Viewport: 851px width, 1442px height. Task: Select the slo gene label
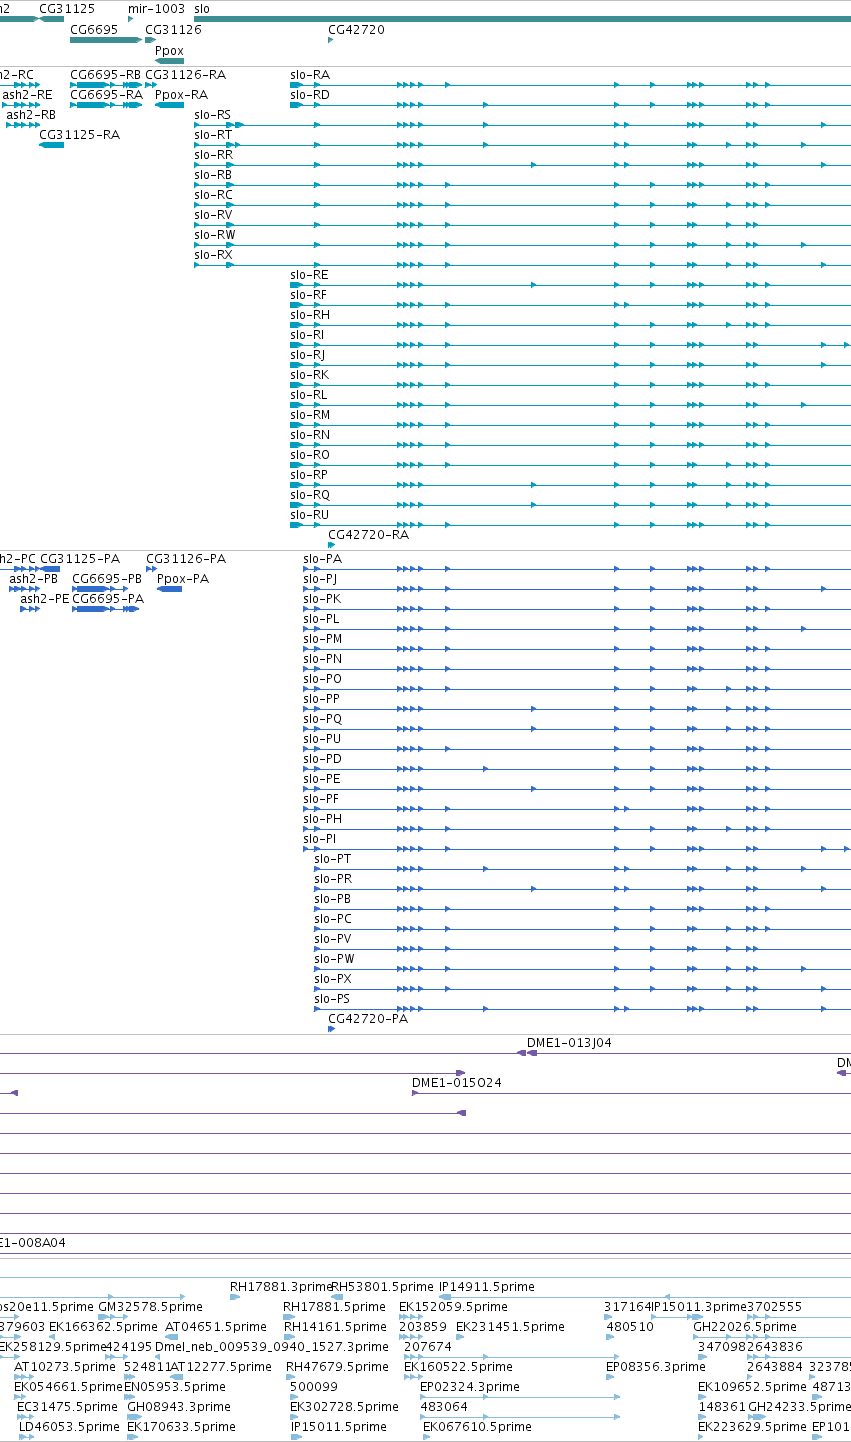(202, 8)
